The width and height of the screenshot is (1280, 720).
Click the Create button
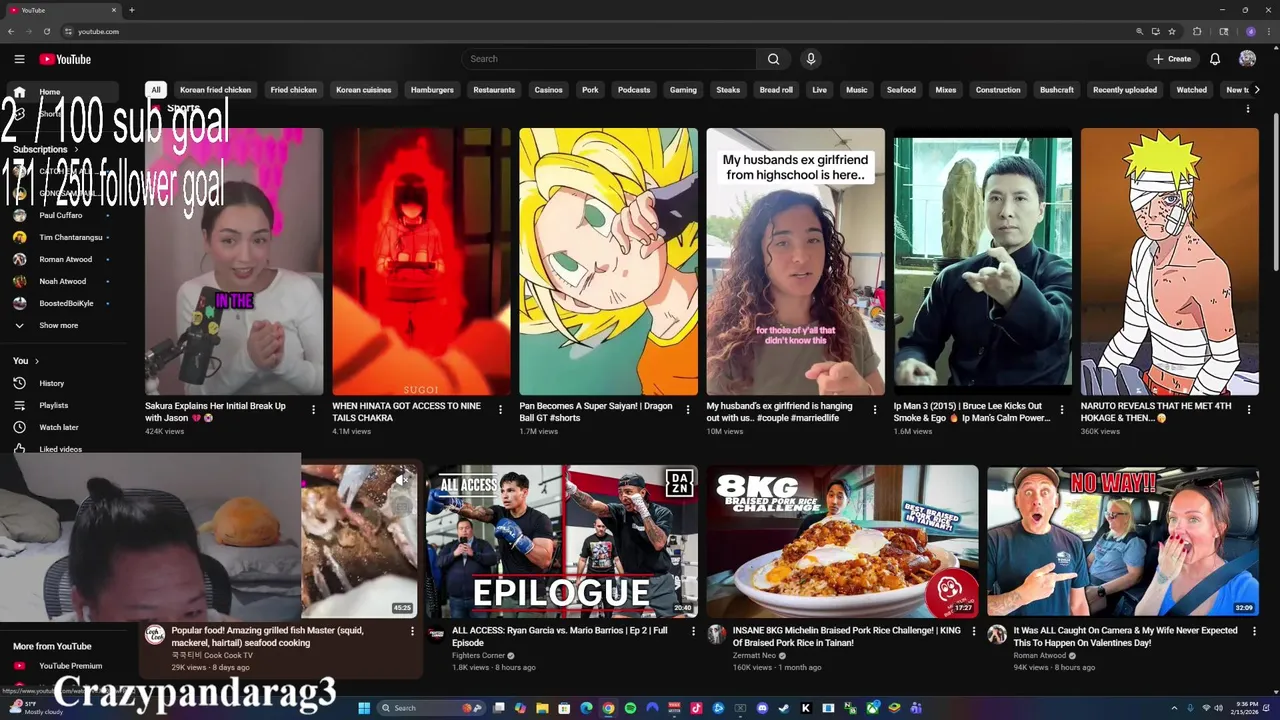click(x=1172, y=59)
